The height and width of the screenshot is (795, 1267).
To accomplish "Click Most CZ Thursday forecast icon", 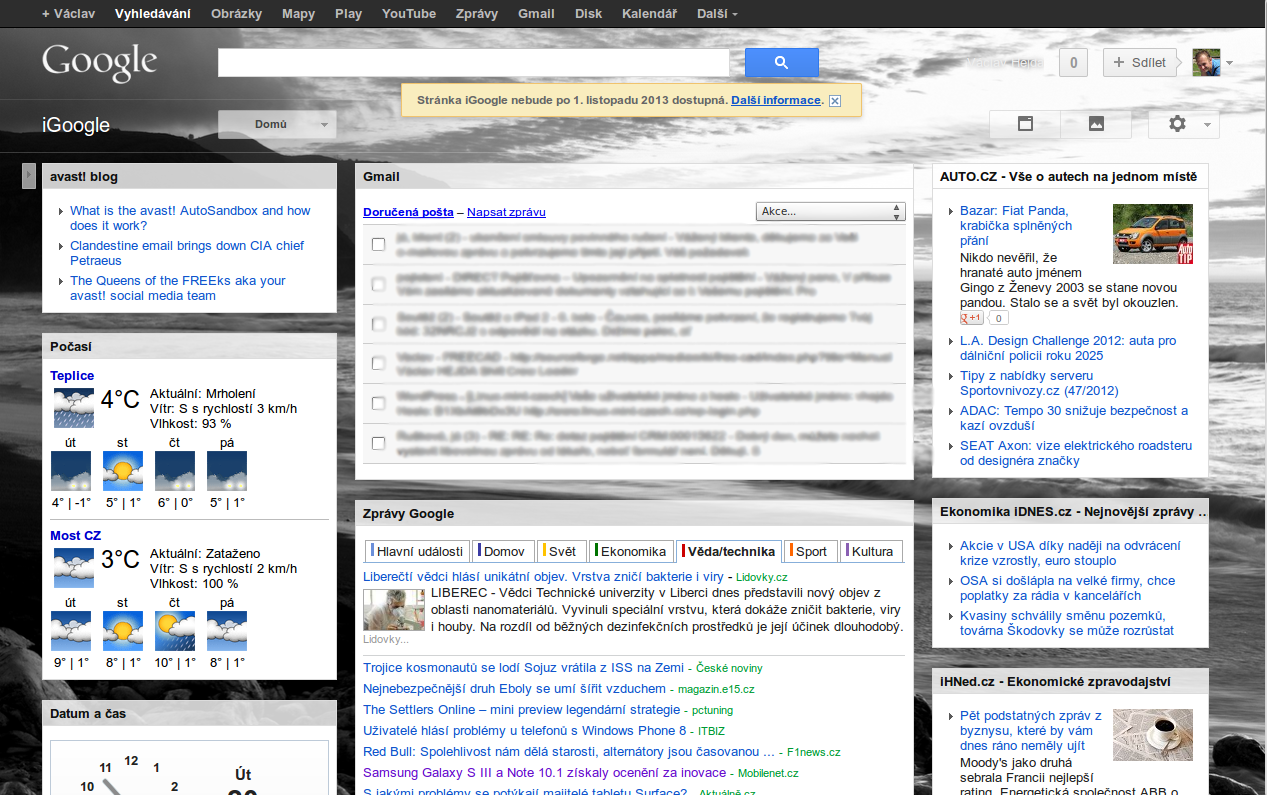I will [175, 631].
